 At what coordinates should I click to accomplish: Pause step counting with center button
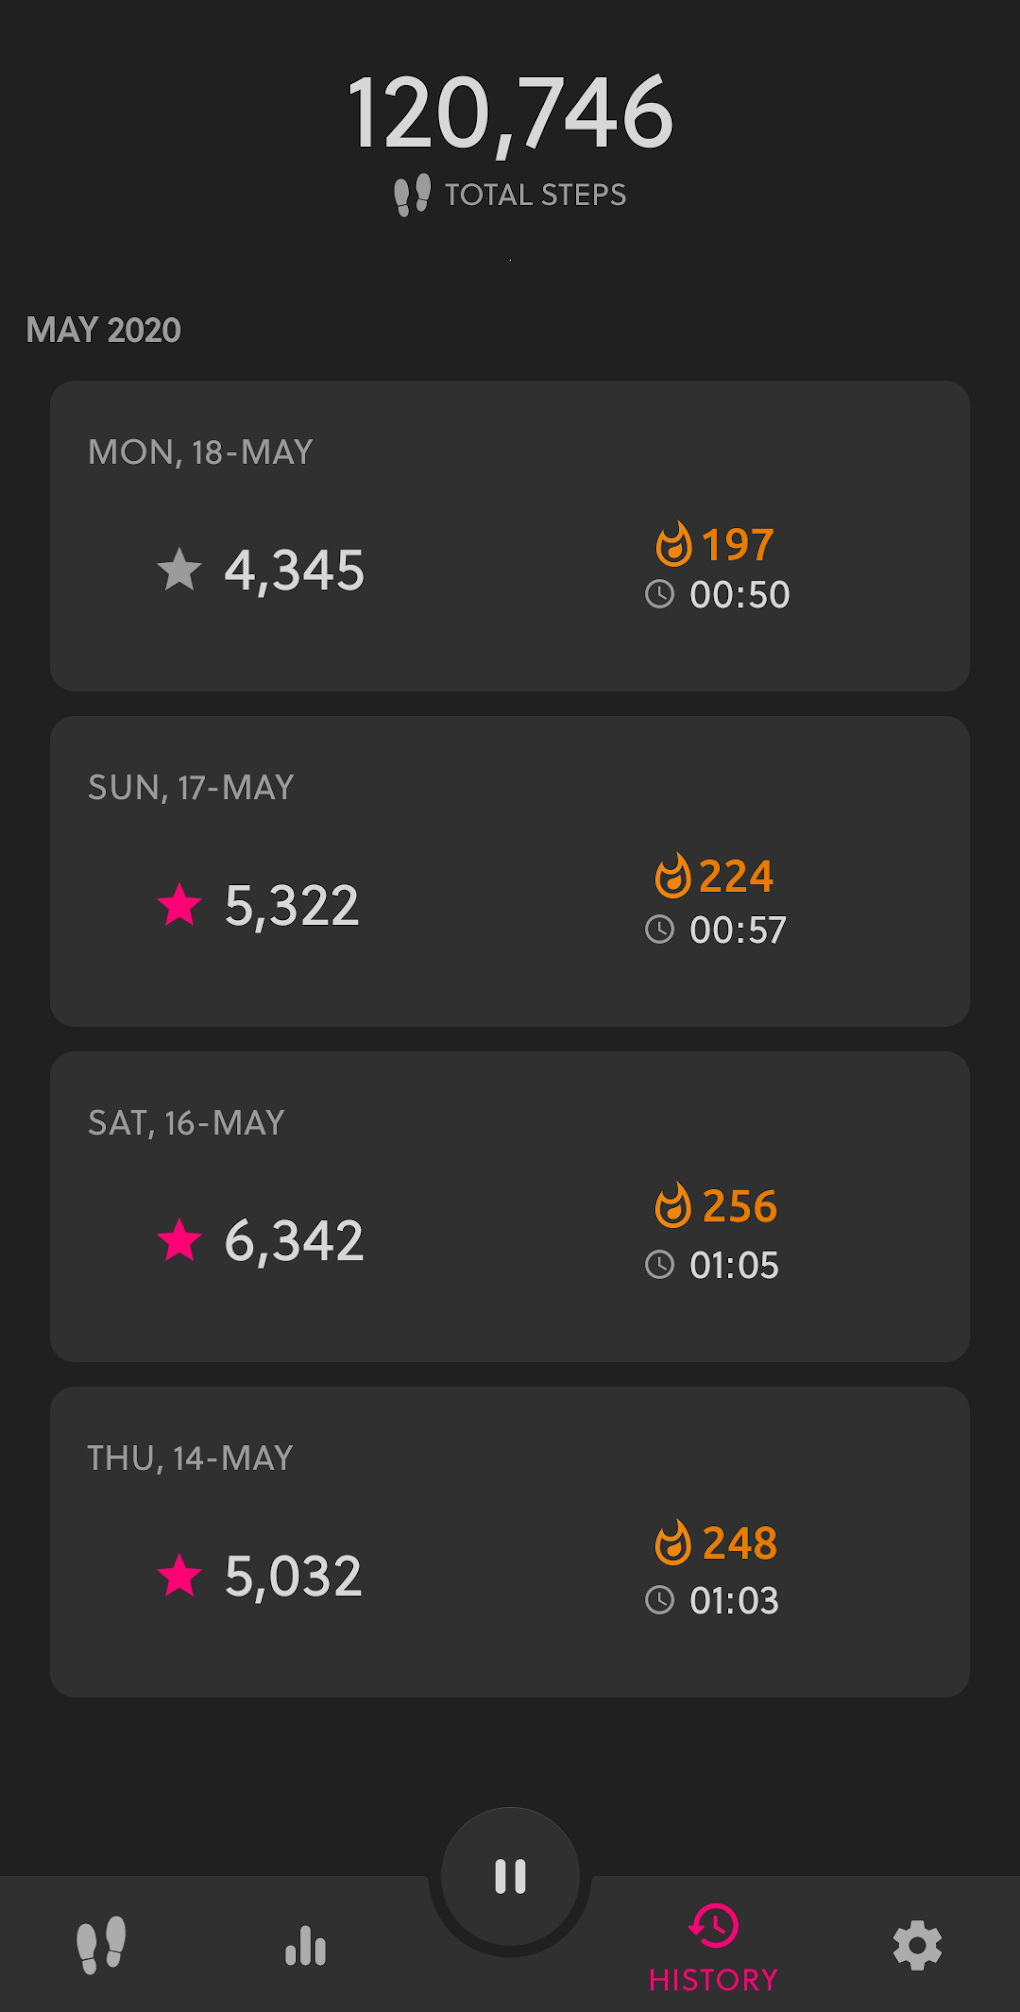pyautogui.click(x=510, y=1876)
